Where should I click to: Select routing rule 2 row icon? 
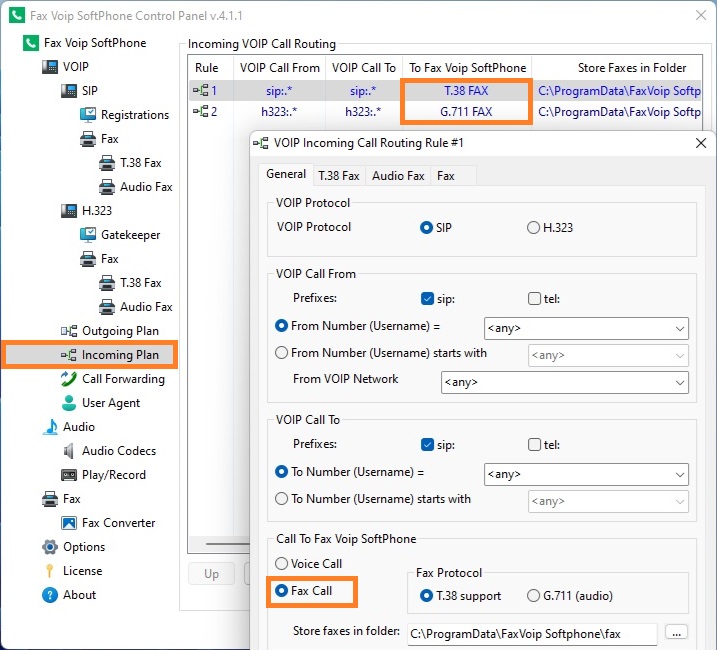(x=200, y=111)
